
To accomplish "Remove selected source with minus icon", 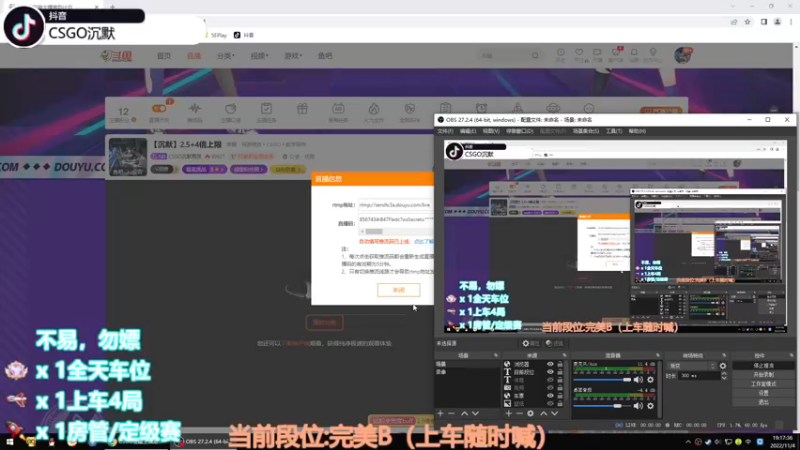I will pyautogui.click(x=519, y=413).
